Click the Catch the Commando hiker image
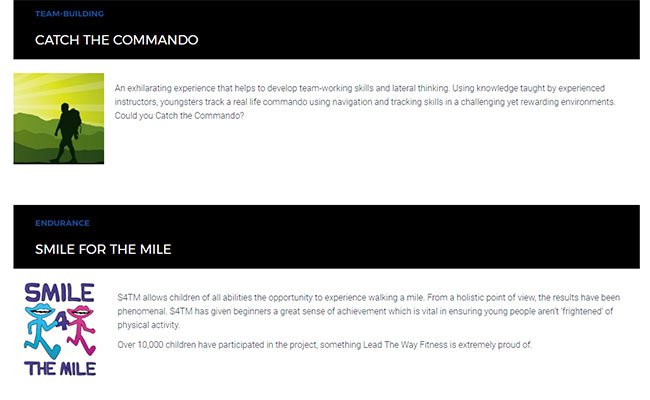 tap(58, 118)
